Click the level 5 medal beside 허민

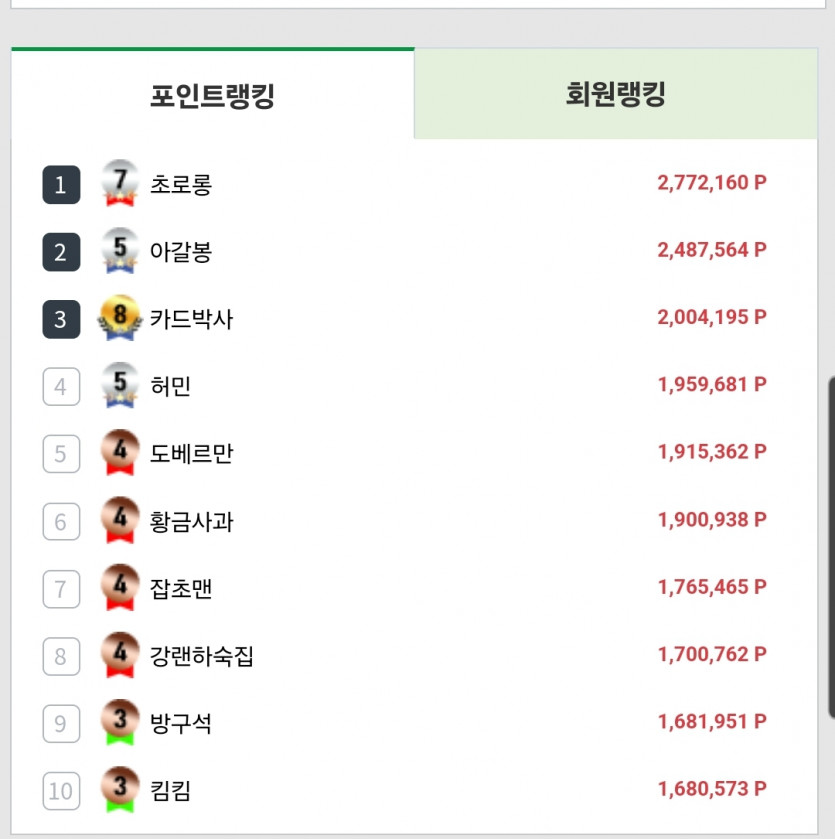(x=120, y=386)
